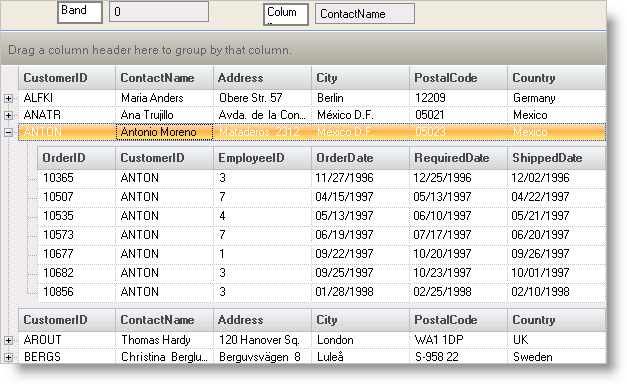The height and width of the screenshot is (384, 627).
Task: Click order date 11/27/1996
Action: pos(360,178)
